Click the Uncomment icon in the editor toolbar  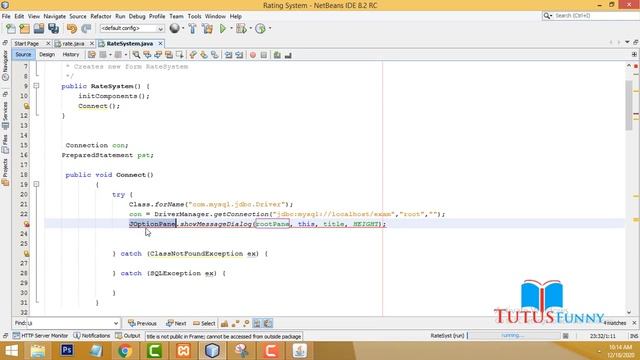[288, 55]
